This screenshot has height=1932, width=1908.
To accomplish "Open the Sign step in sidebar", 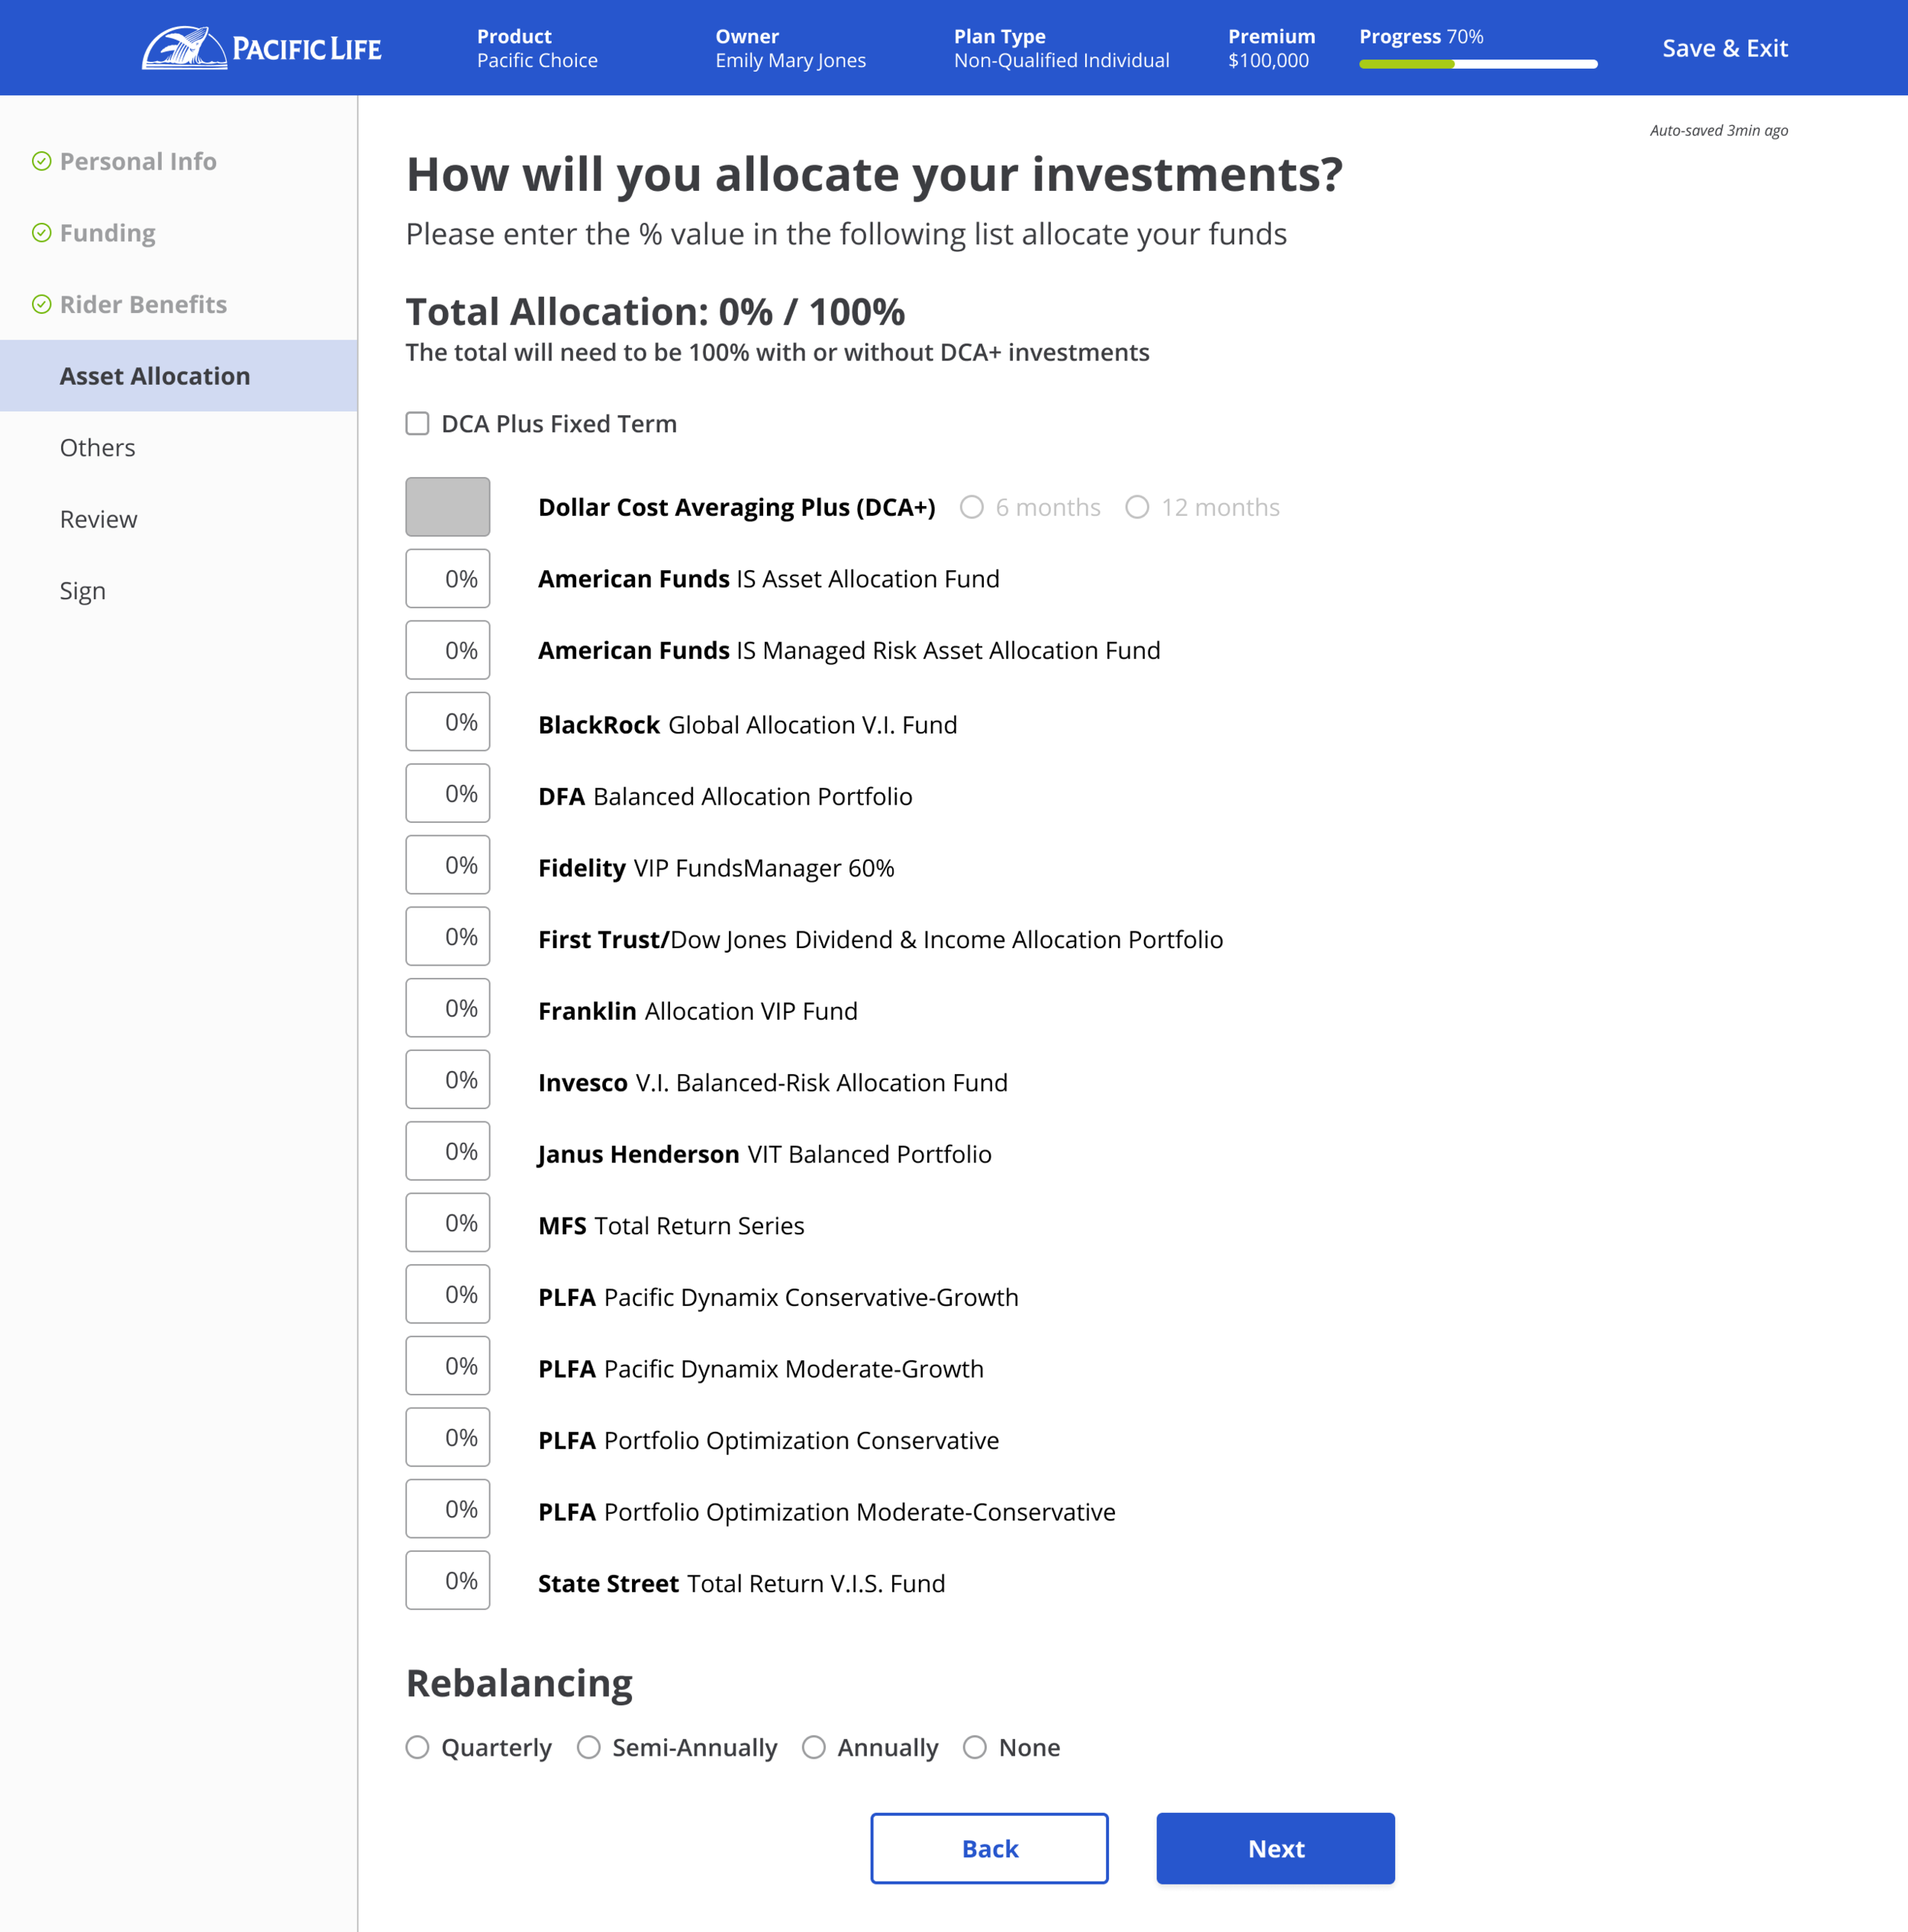I will (82, 591).
